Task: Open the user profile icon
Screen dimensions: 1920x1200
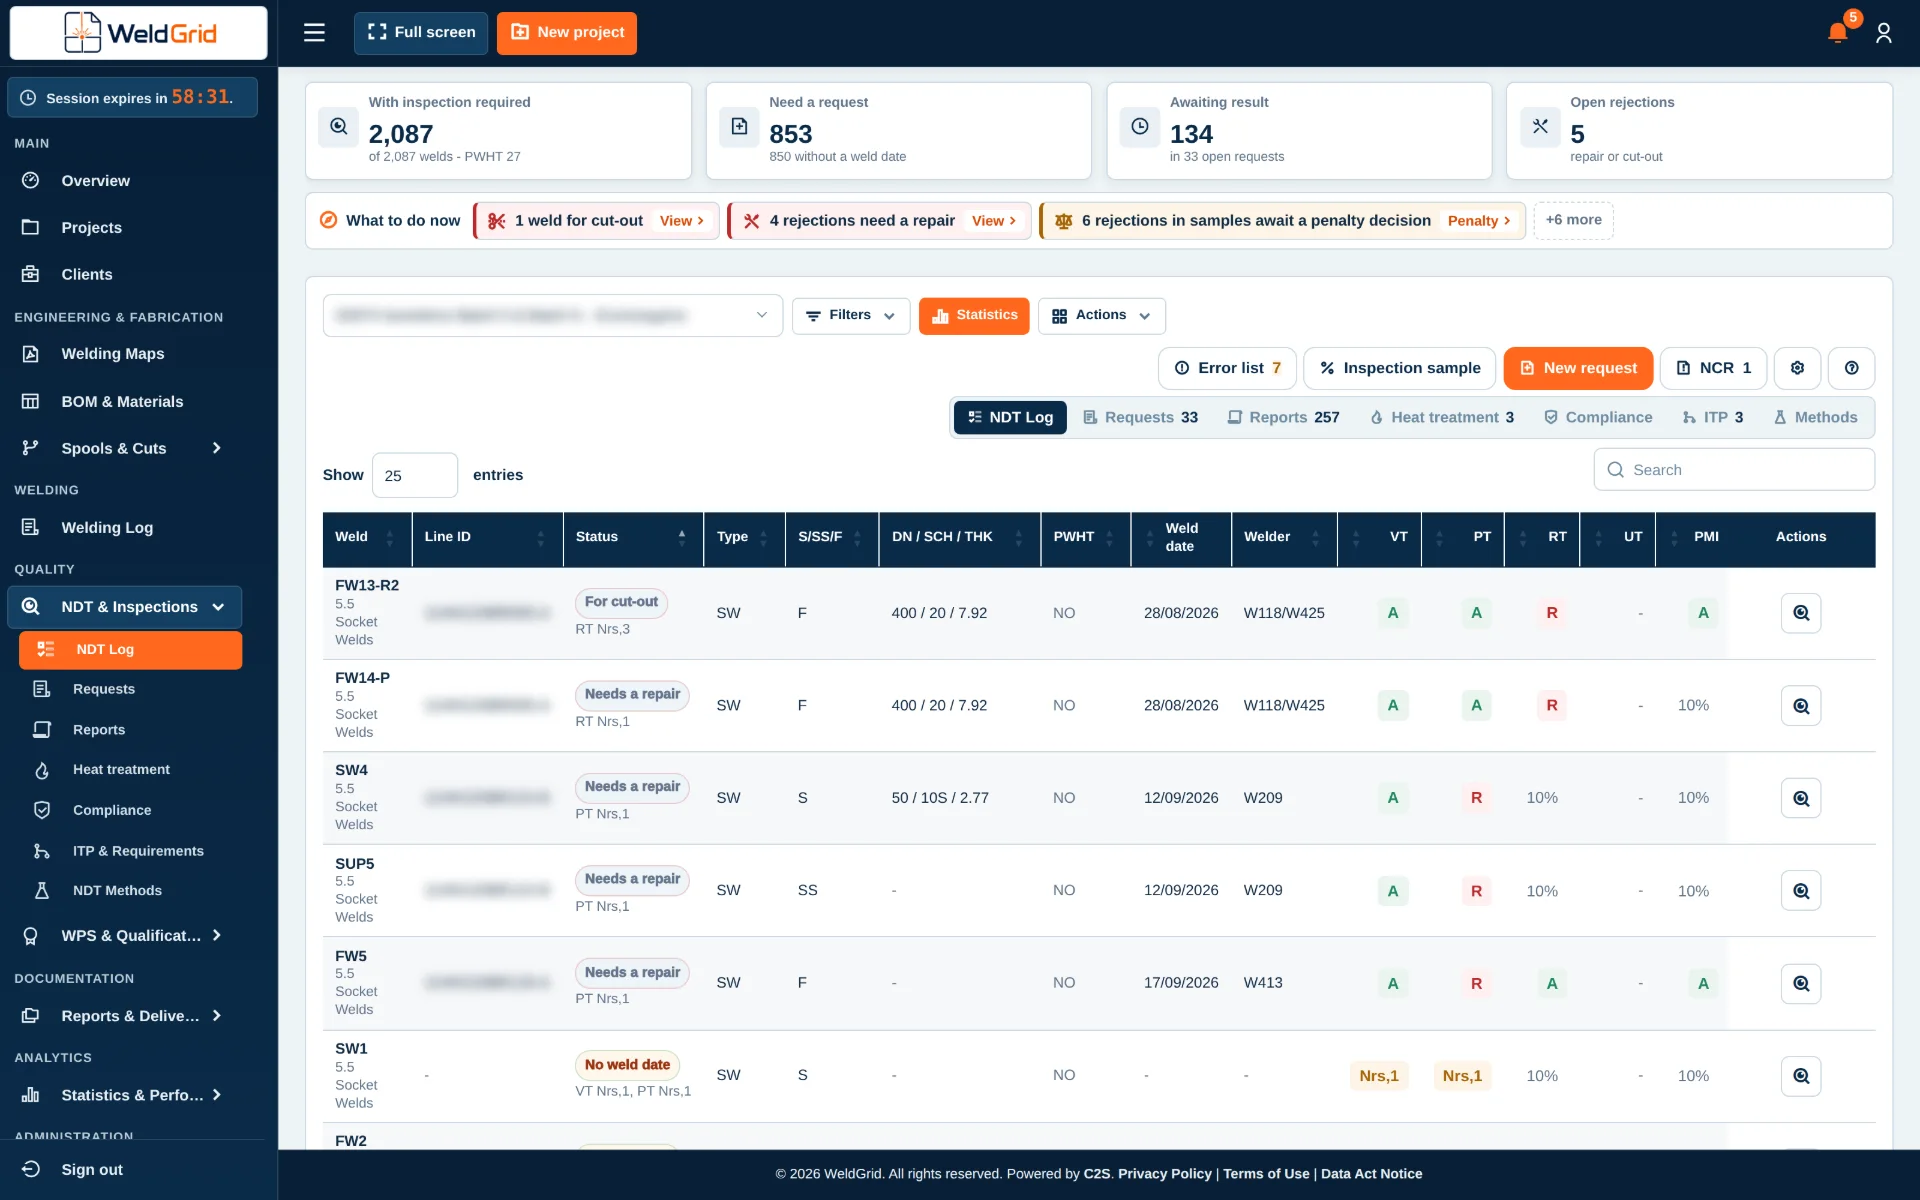Action: click(x=1884, y=33)
